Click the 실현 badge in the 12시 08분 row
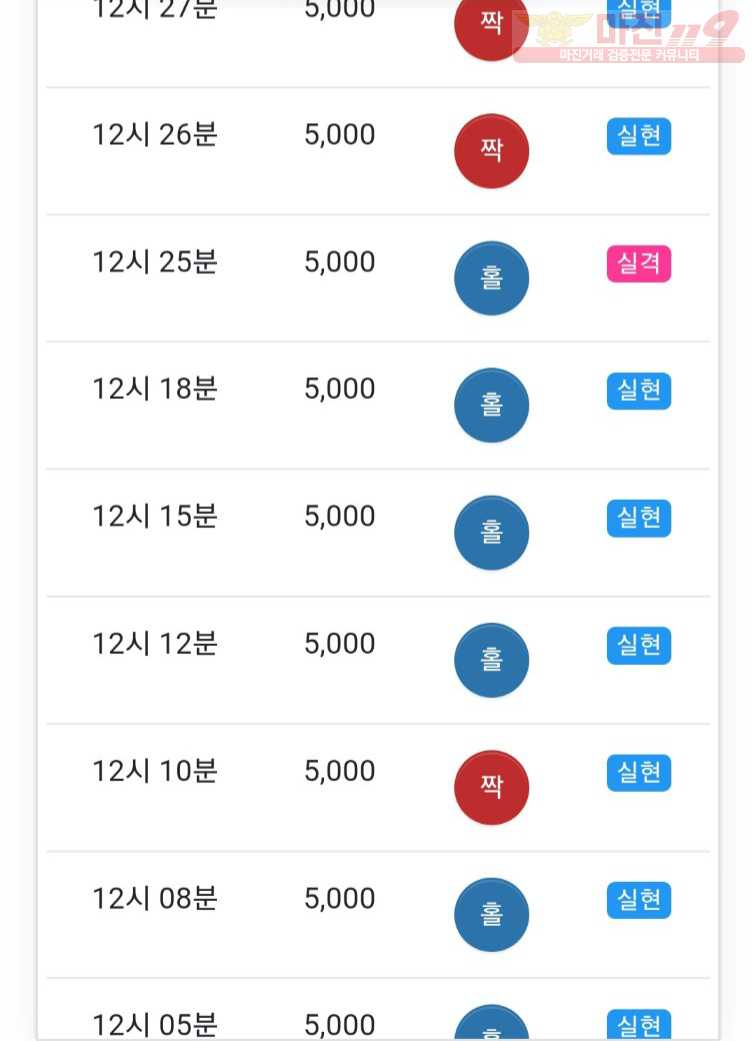The height and width of the screenshot is (1041, 756). tap(639, 900)
